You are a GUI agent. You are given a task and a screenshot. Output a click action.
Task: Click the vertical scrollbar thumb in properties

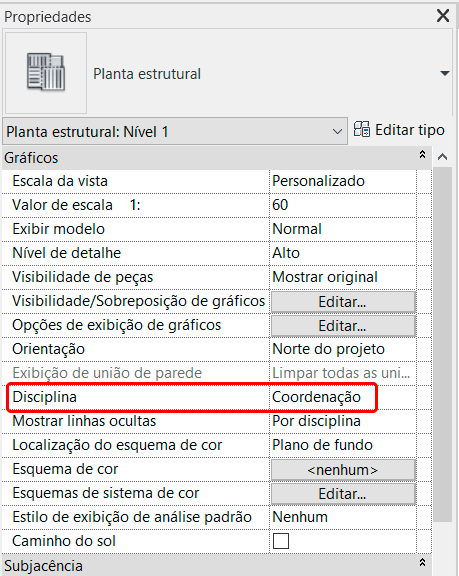442,344
